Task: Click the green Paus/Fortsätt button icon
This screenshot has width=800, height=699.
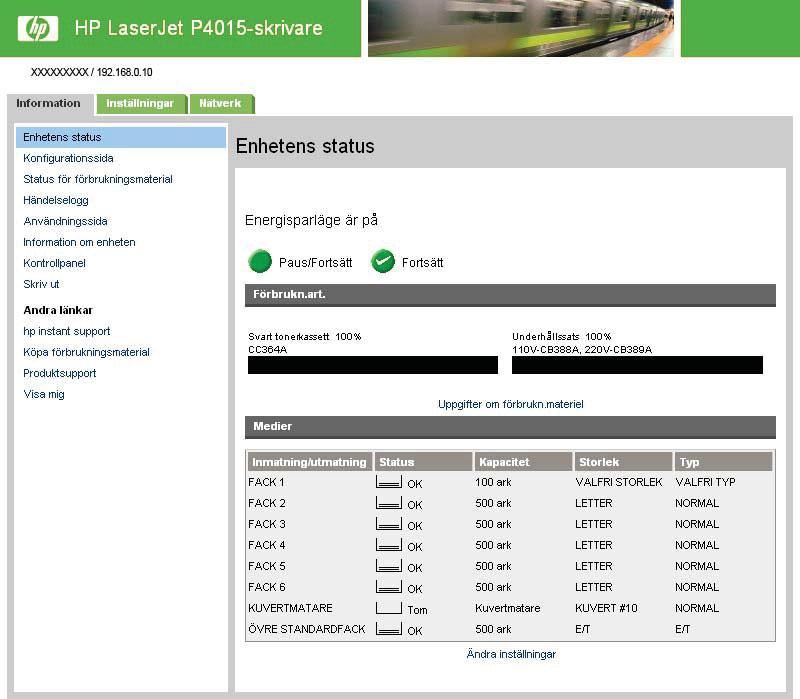Action: pos(260,261)
